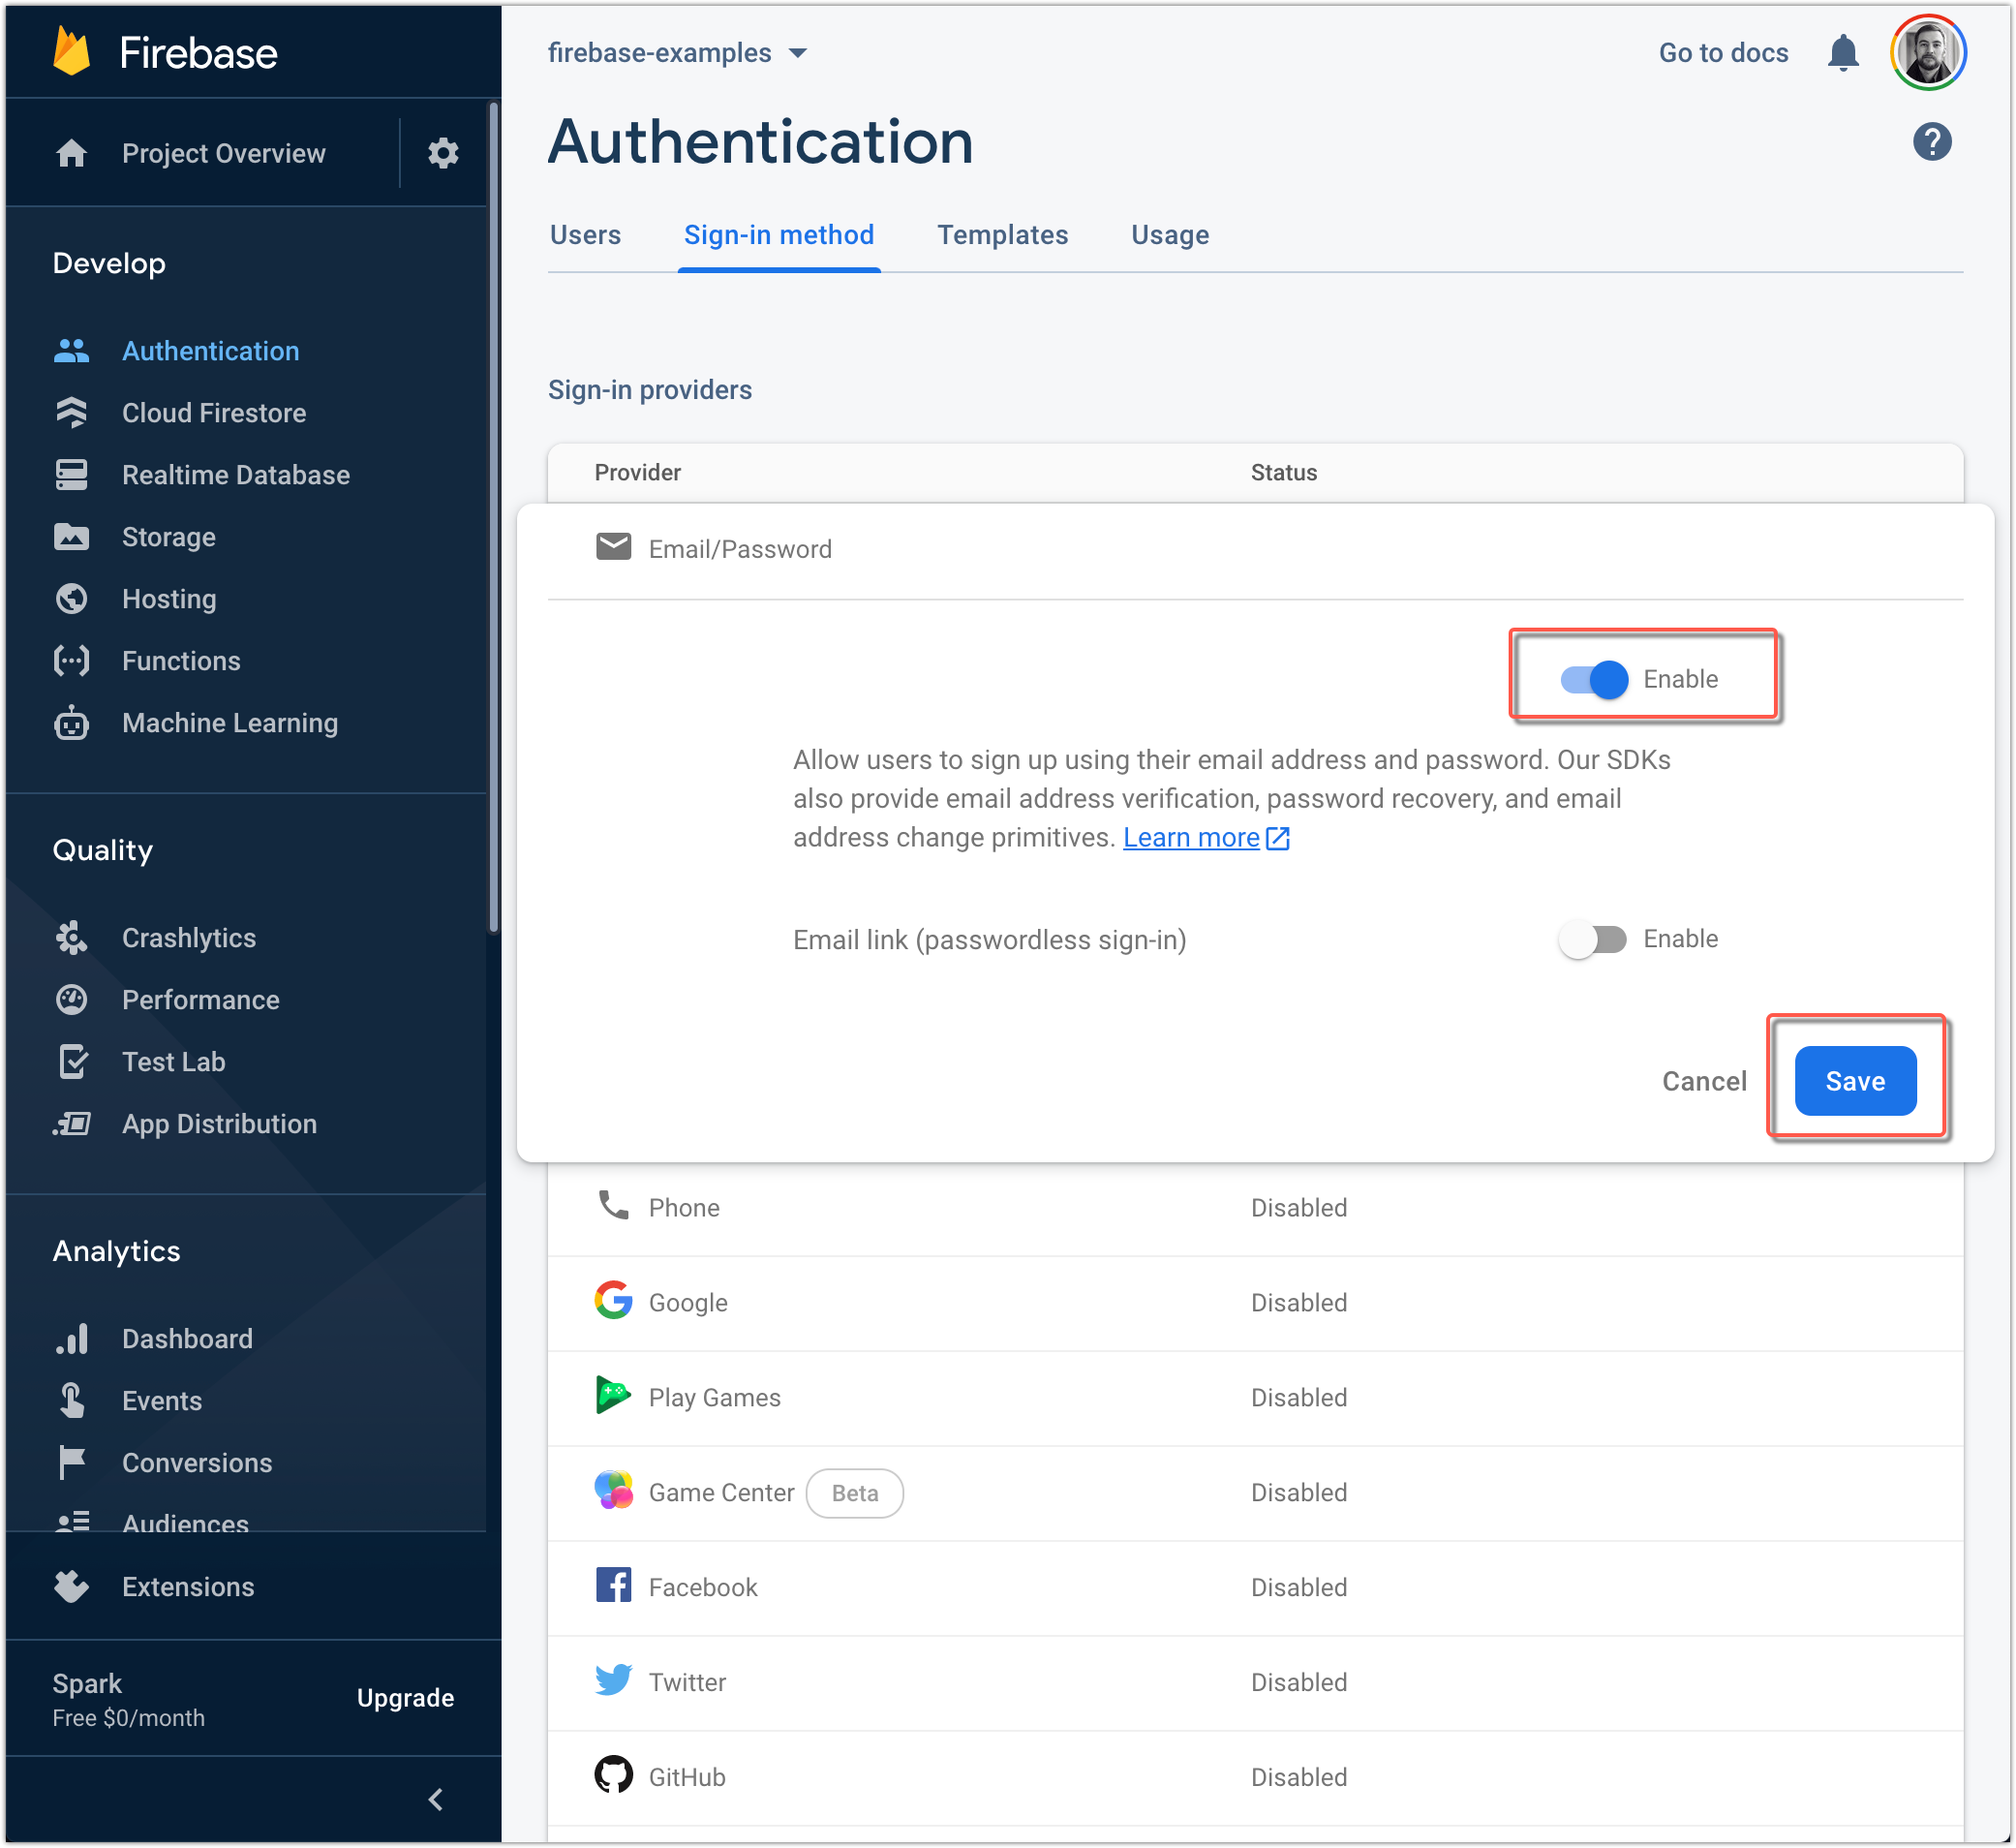Open the firebase-examples project dropdown
Viewport: 2016px width, 1848px height.
[x=677, y=53]
